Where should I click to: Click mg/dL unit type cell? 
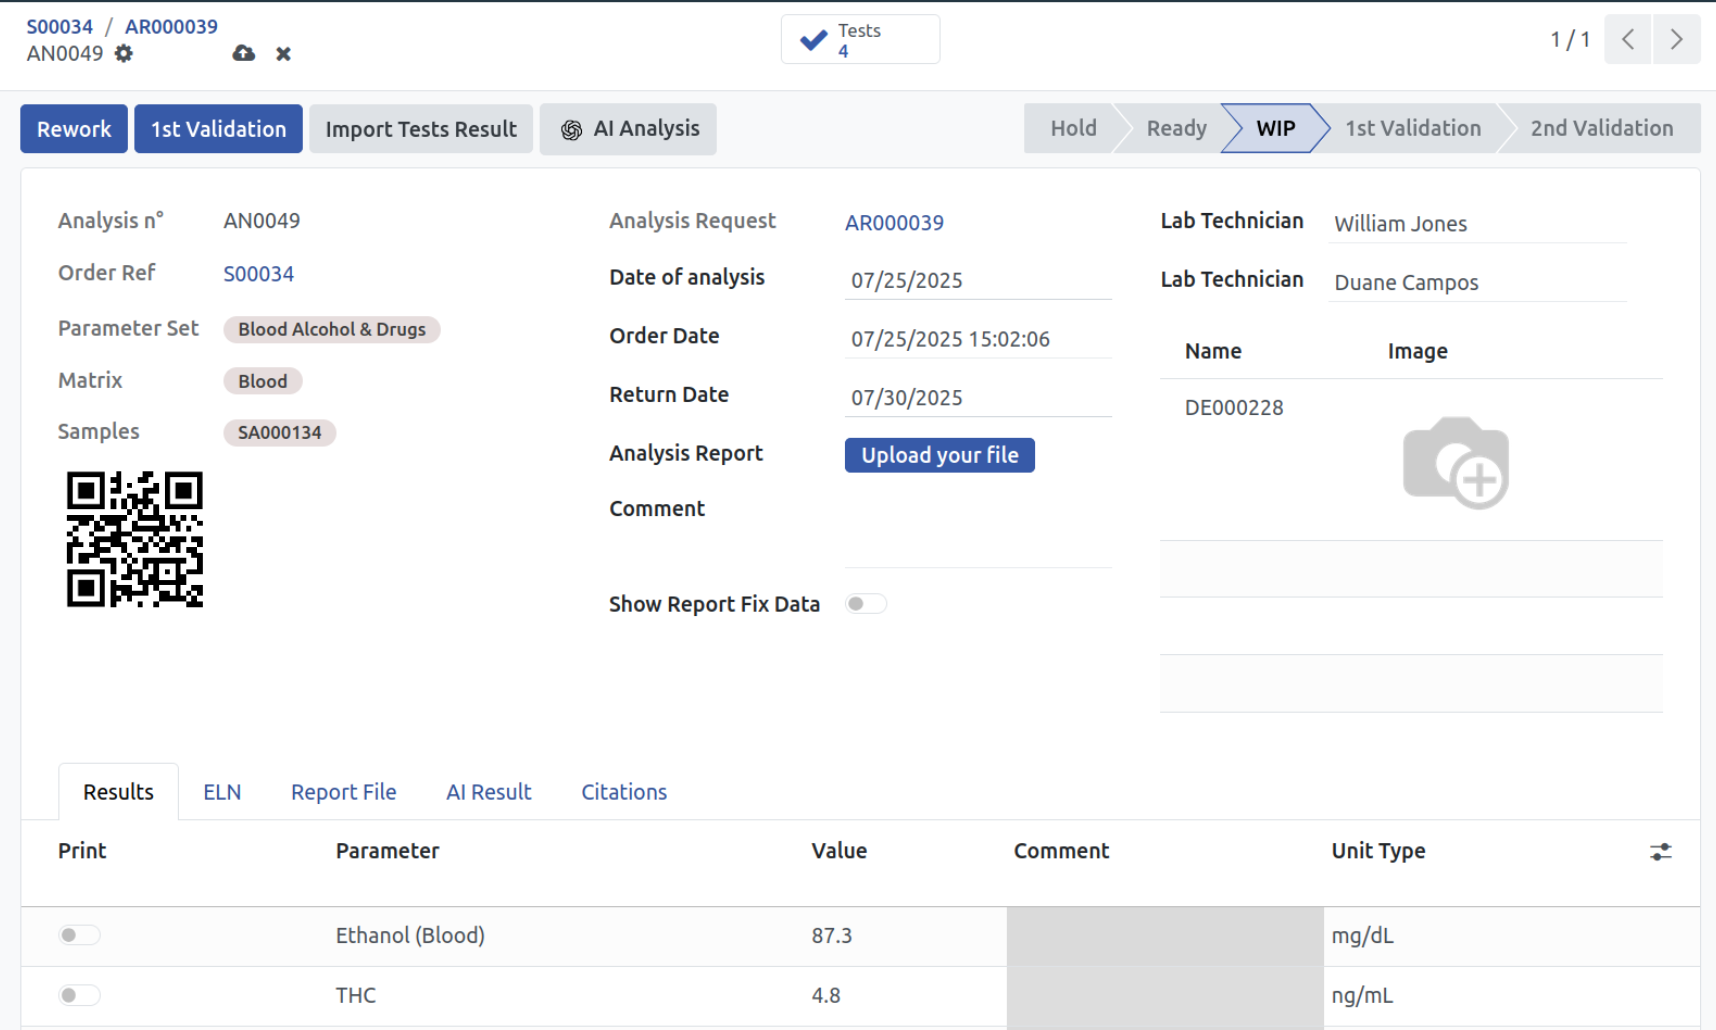click(1363, 936)
